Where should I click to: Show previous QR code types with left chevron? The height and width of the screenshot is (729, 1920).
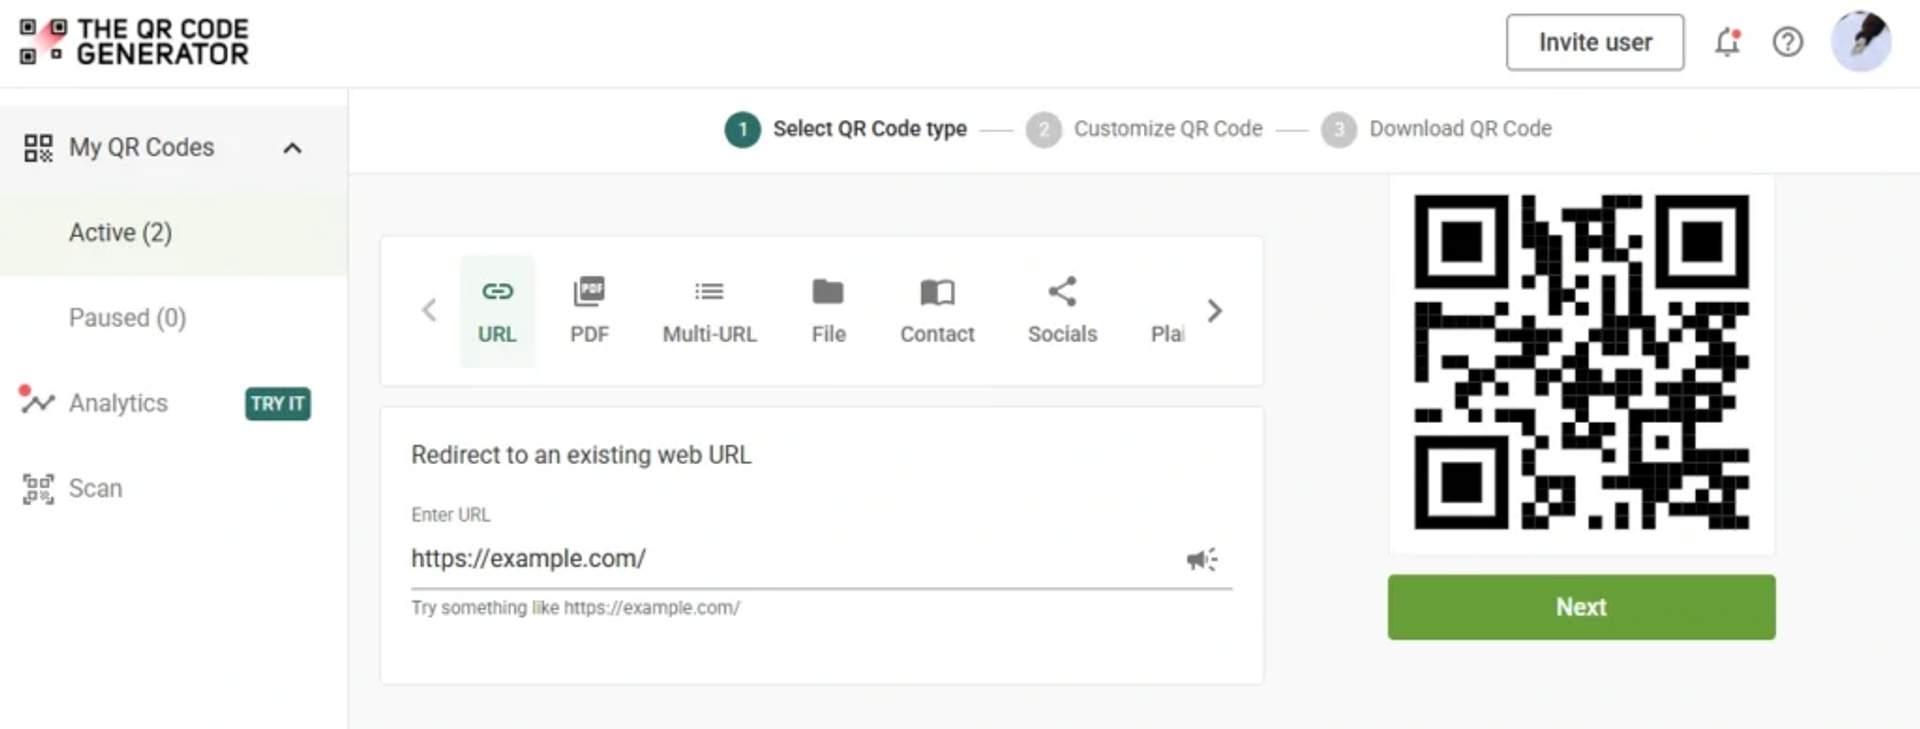click(x=429, y=311)
